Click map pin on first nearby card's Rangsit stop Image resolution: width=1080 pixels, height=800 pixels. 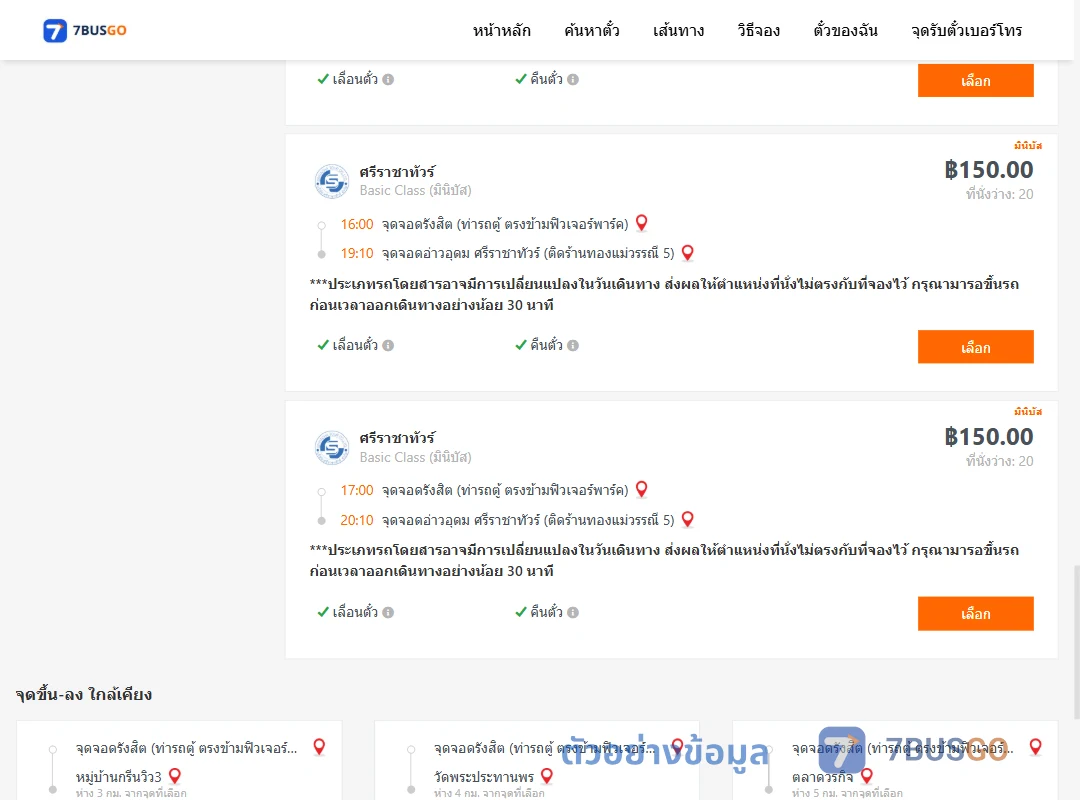[319, 746]
